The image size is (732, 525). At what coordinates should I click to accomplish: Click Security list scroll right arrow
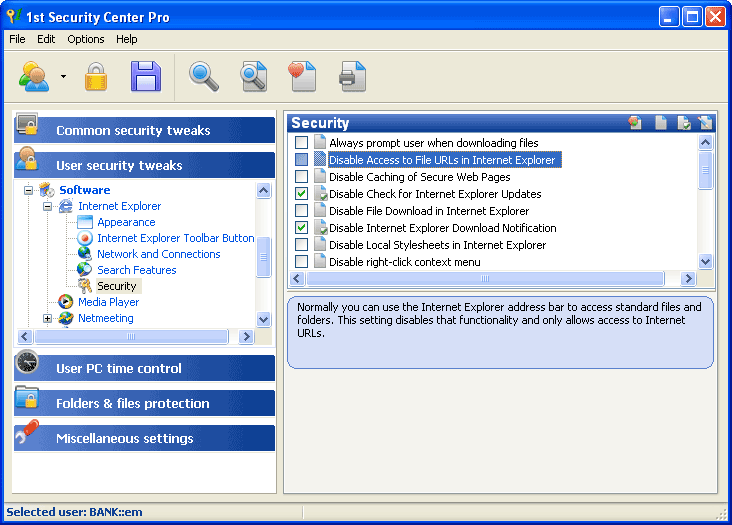pyautogui.click(x=688, y=279)
